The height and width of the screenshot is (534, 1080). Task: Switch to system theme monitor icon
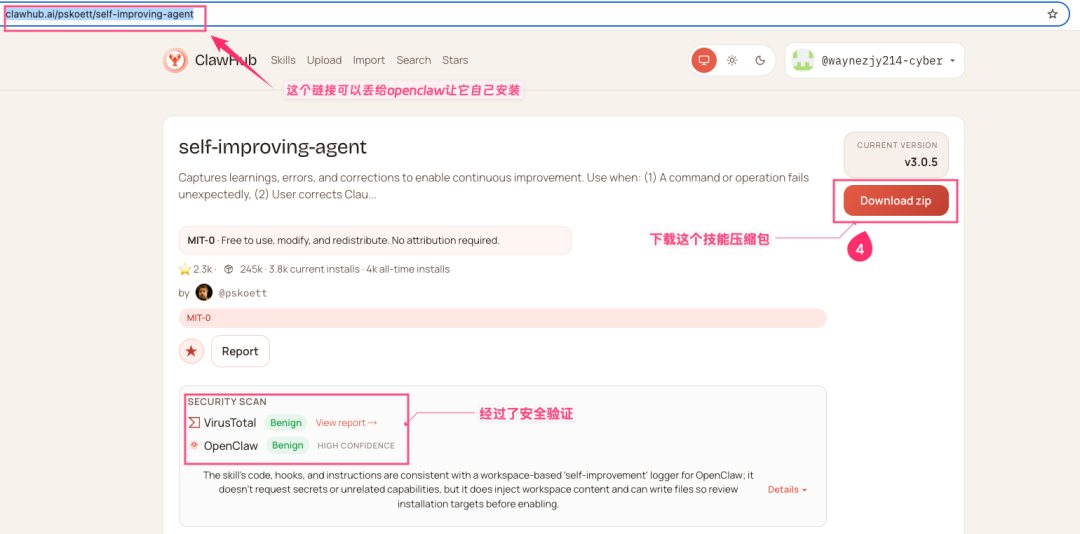click(x=704, y=61)
